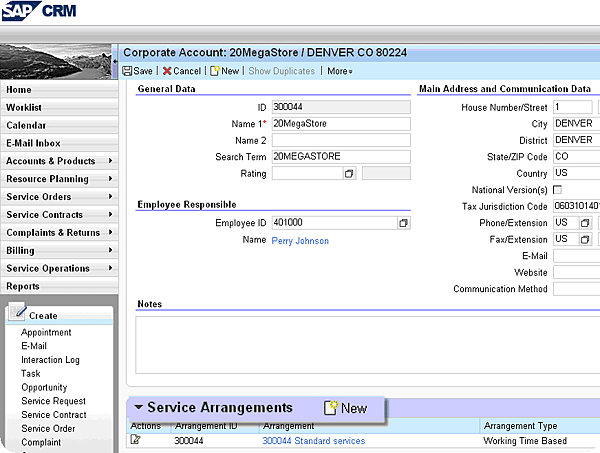Screen dimensions: 600x453
Task: Create a new E-Mail
Action: tap(34, 346)
